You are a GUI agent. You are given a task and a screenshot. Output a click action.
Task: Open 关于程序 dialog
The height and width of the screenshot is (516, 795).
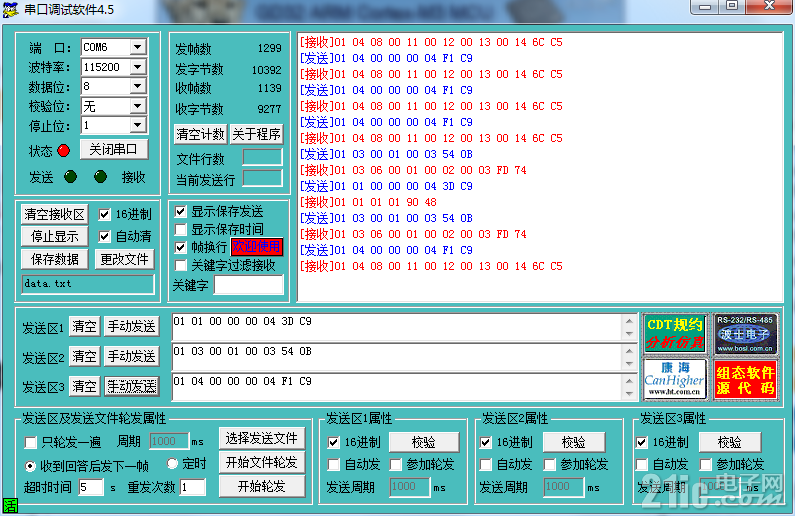click(257, 134)
